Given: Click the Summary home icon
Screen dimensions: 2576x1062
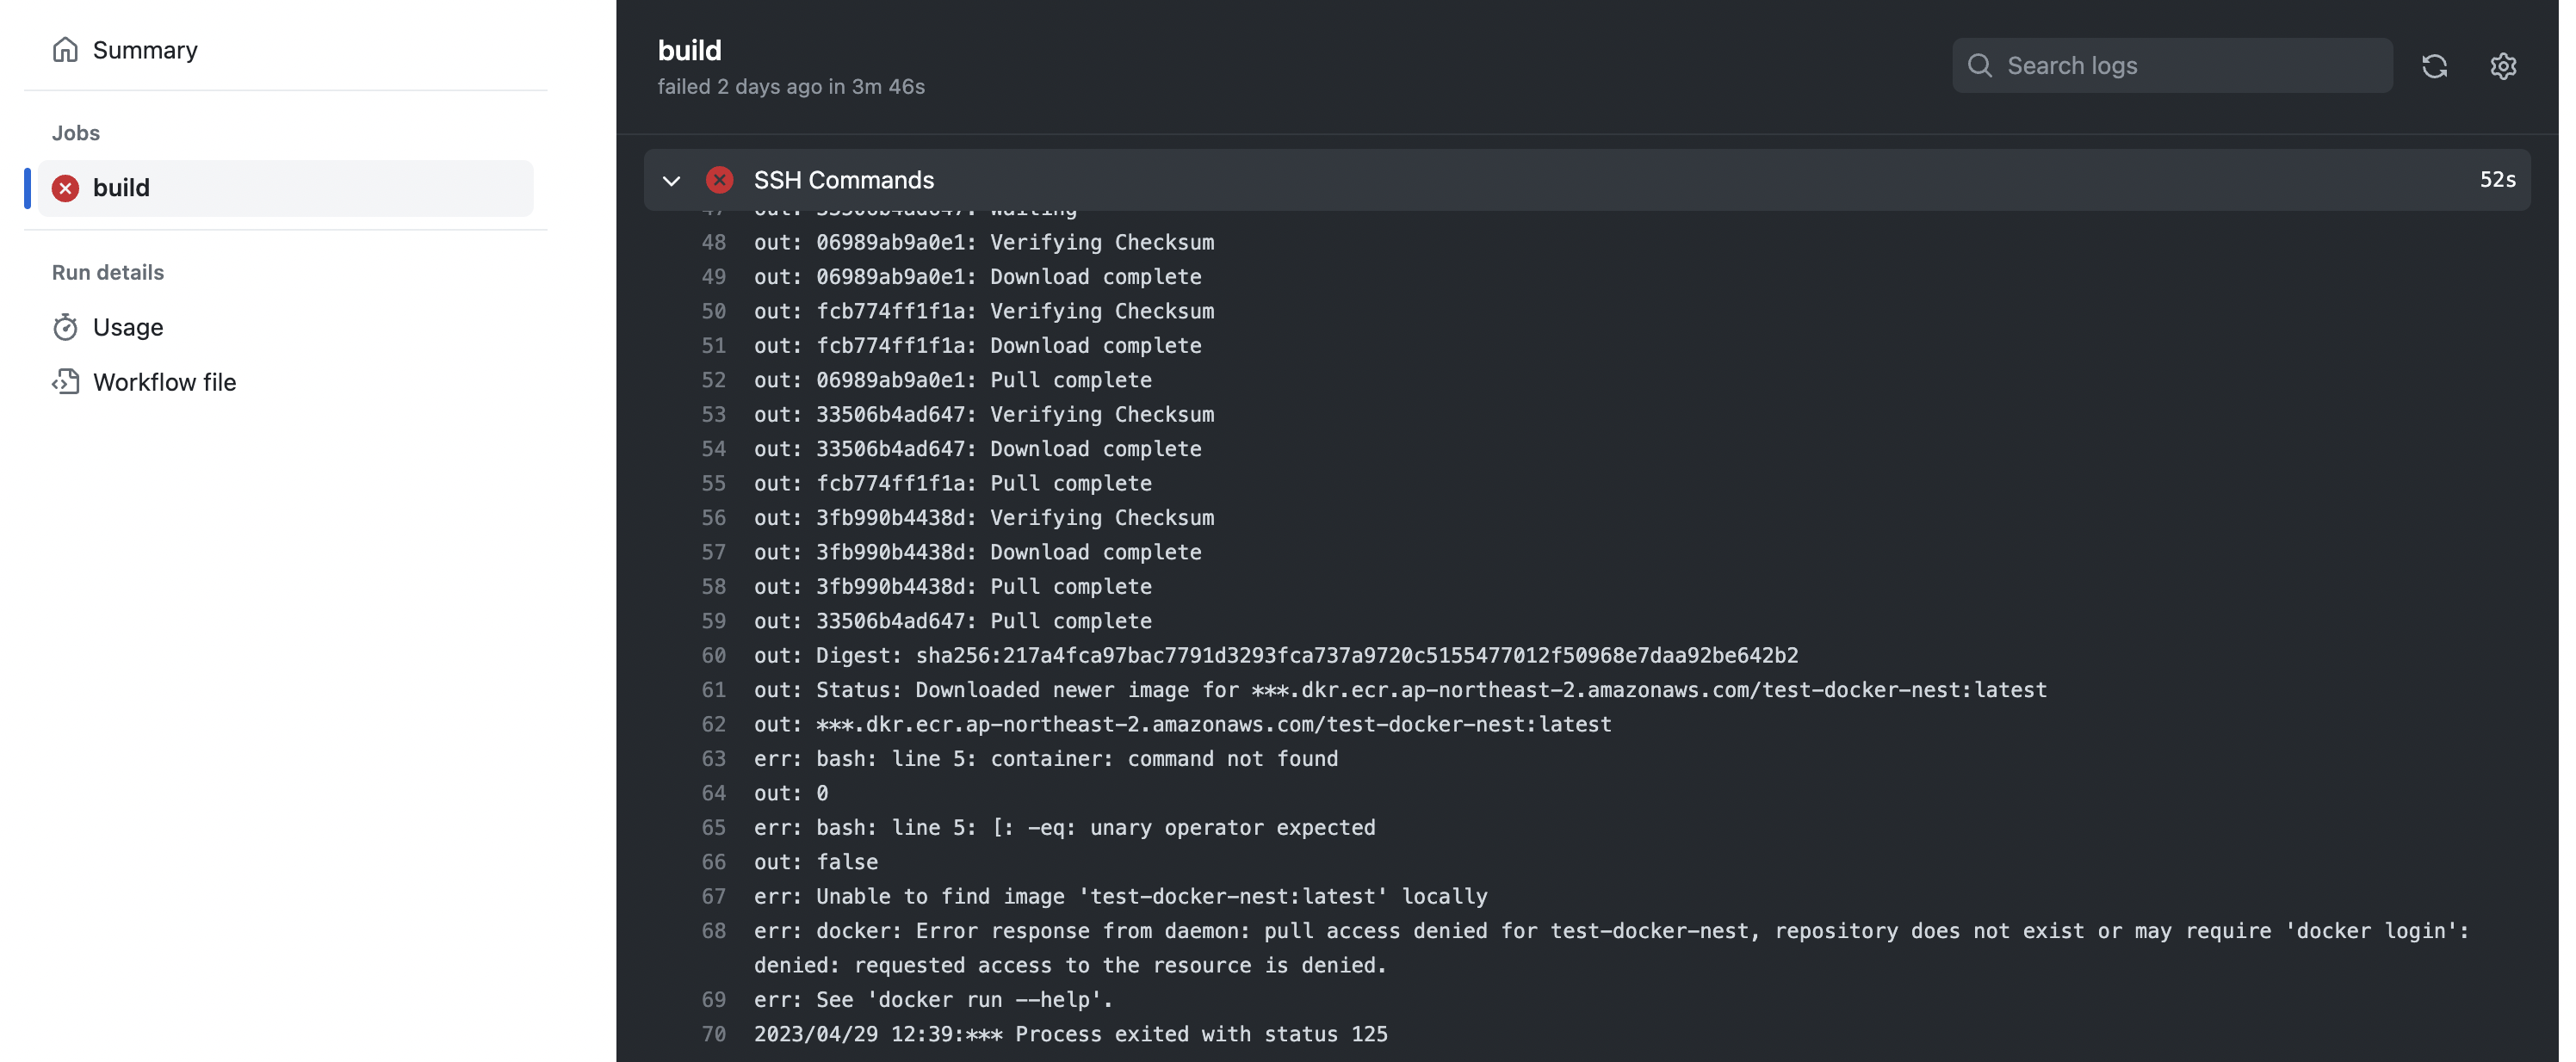Looking at the screenshot, I should click(65, 50).
